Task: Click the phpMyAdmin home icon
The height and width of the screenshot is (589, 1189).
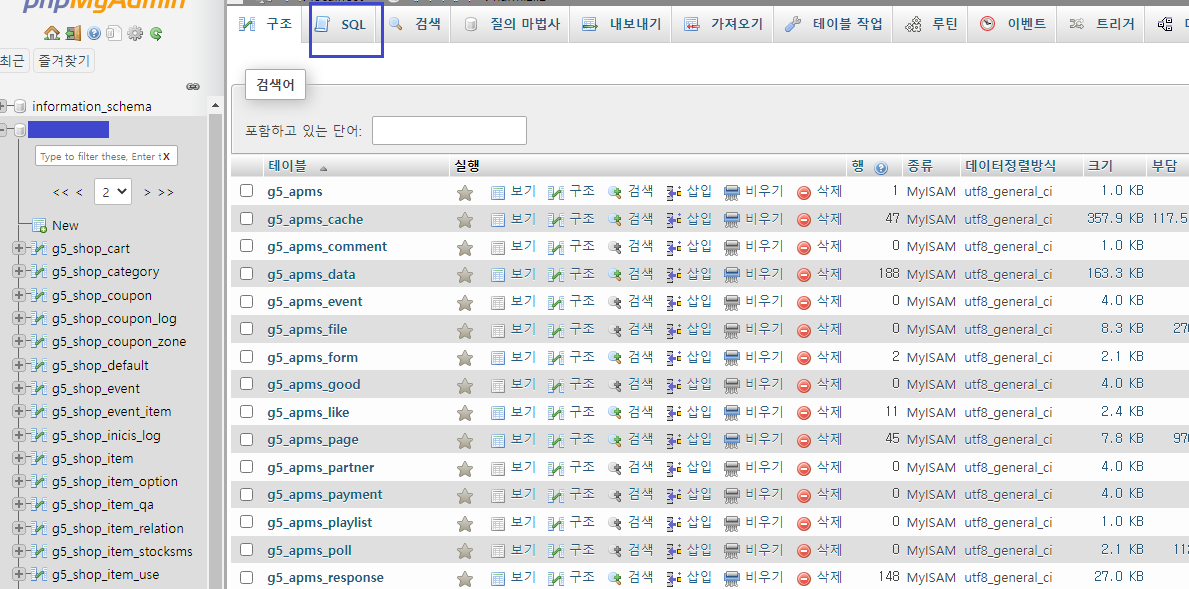Action: tap(51, 33)
